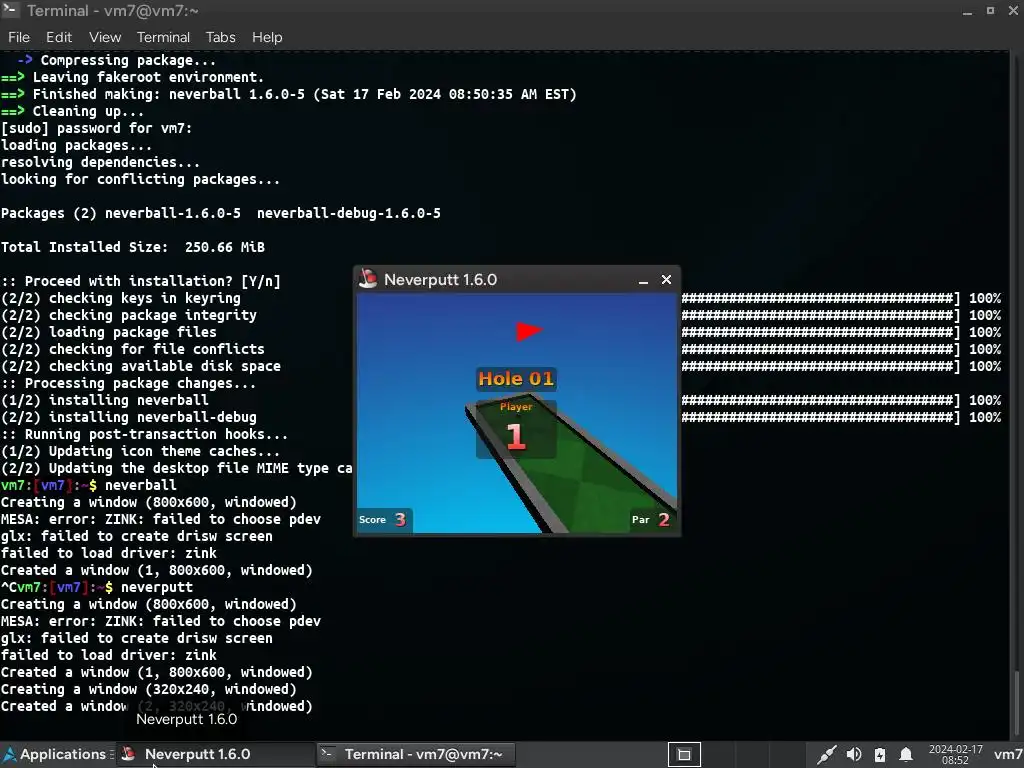Open the battery power manager tray icon
The height and width of the screenshot is (768, 1024).
880,755
